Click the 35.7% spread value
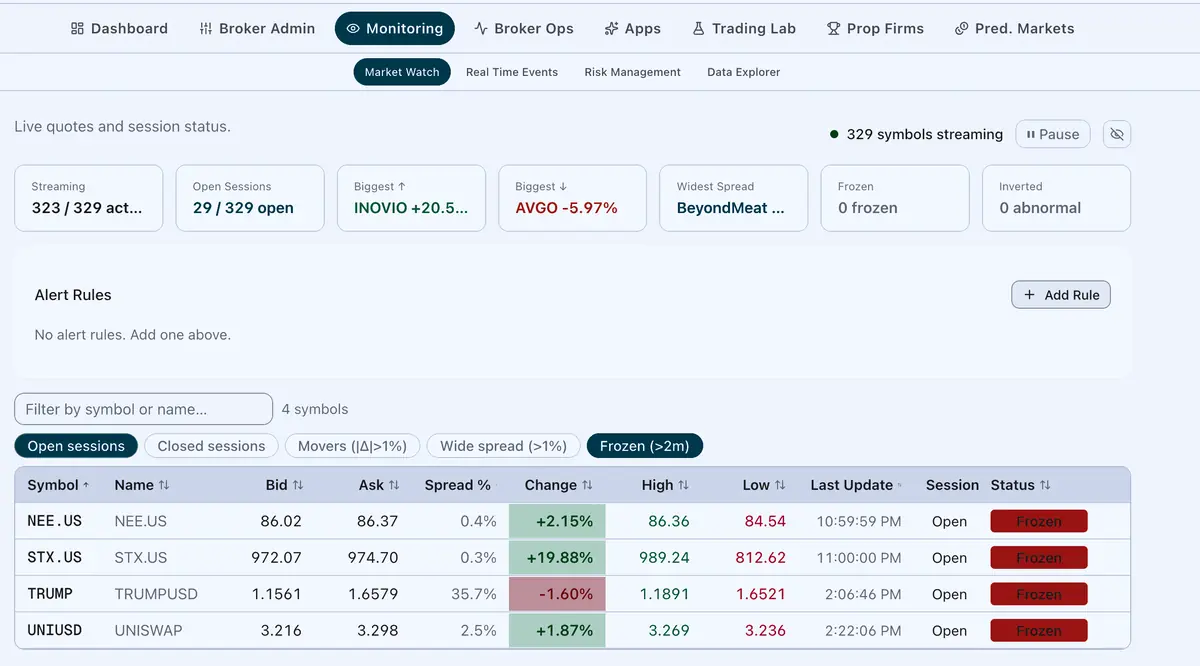This screenshot has width=1200, height=666. [474, 594]
